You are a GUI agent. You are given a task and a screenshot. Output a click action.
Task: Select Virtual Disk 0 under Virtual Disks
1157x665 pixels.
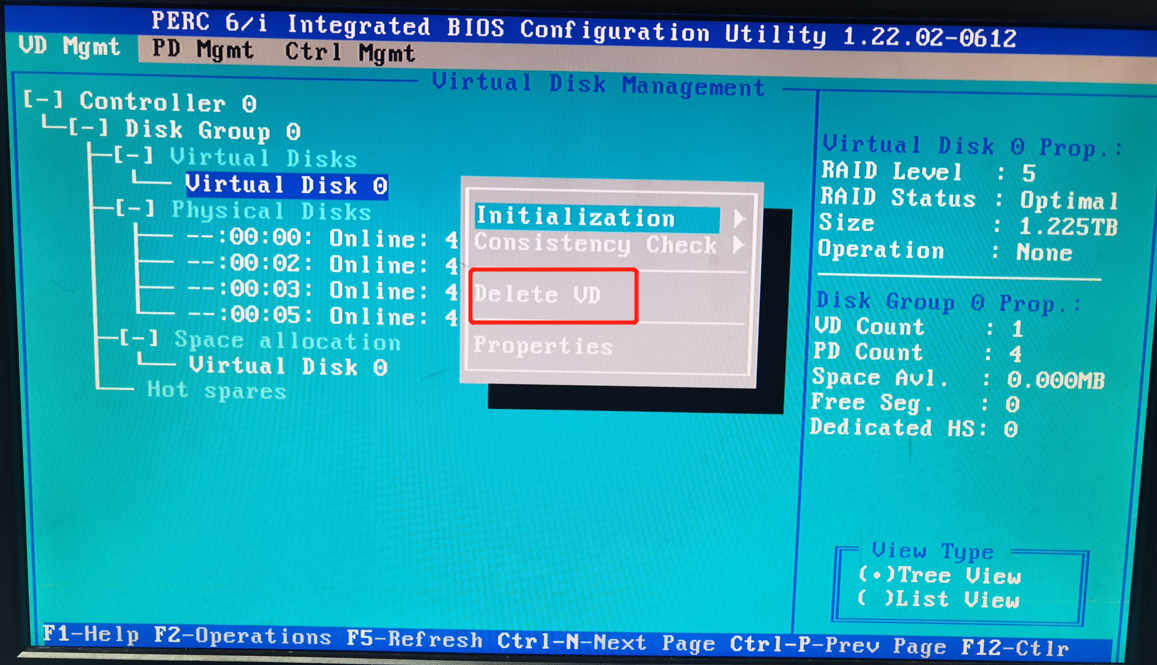pos(286,185)
